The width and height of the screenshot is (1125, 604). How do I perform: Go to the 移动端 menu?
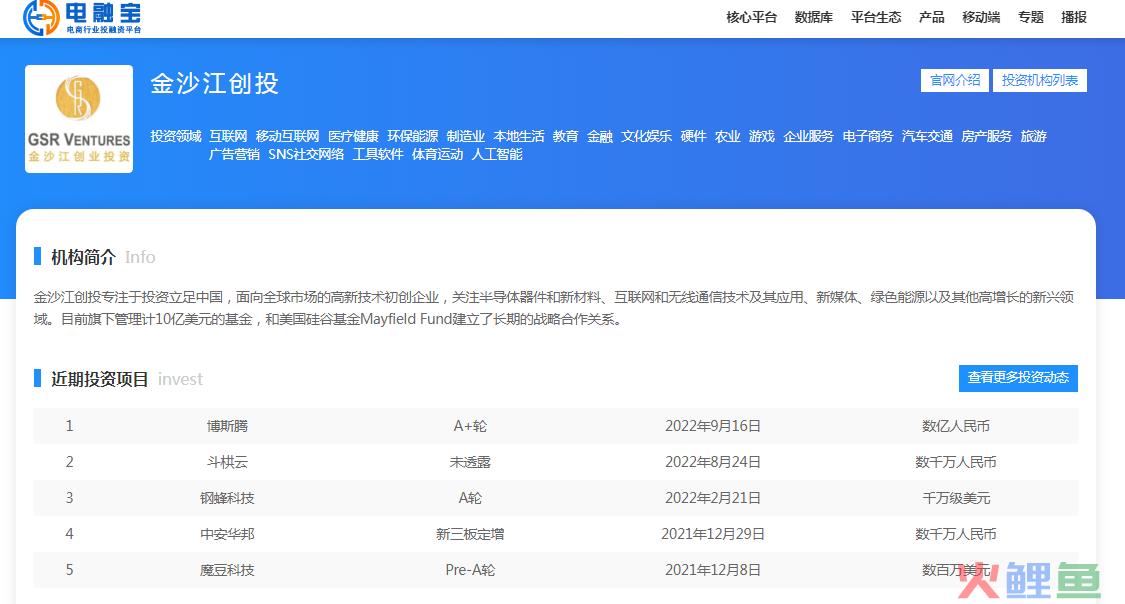(981, 17)
